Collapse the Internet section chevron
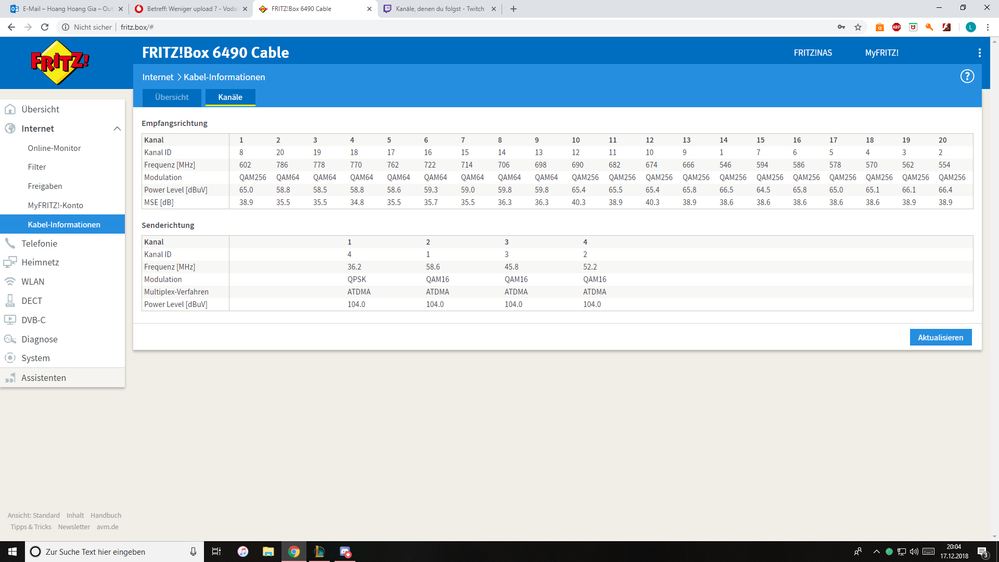999x562 pixels. pyautogui.click(x=117, y=129)
